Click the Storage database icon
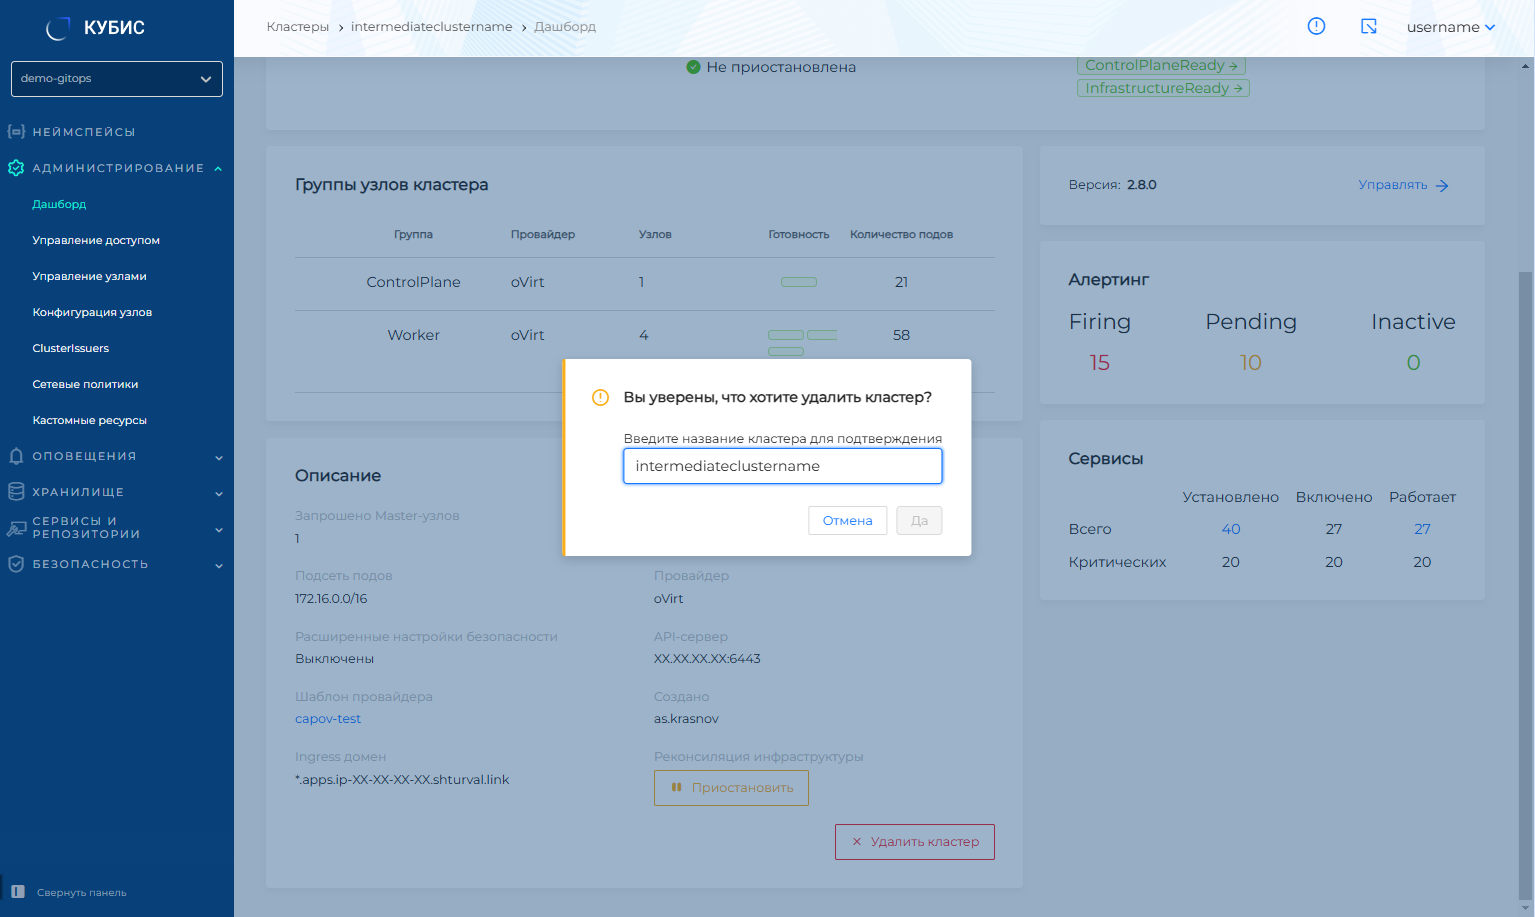Viewport: 1535px width, 917px height. click(16, 492)
